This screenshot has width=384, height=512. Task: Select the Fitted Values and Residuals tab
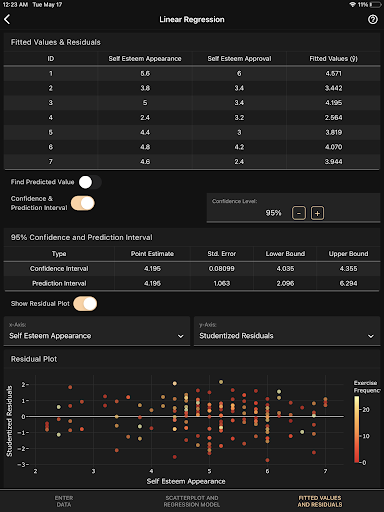click(320, 501)
